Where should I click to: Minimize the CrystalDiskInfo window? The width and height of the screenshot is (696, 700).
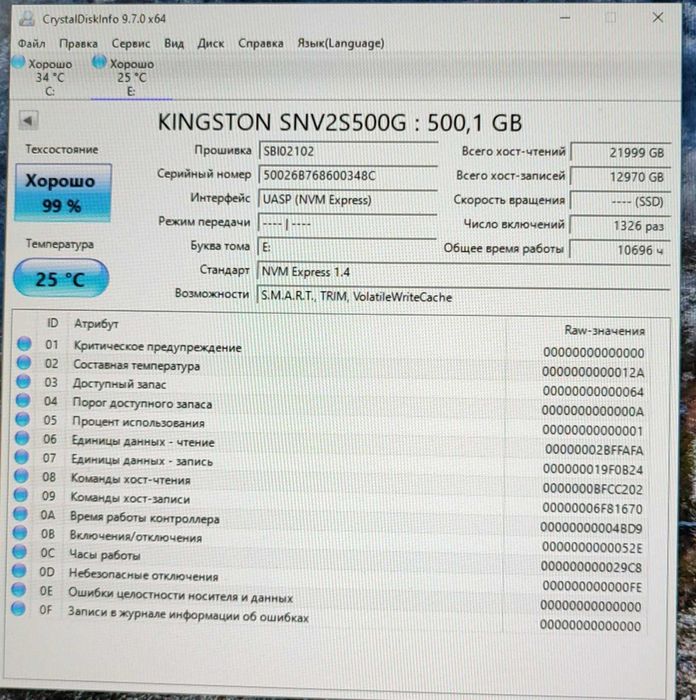(565, 18)
